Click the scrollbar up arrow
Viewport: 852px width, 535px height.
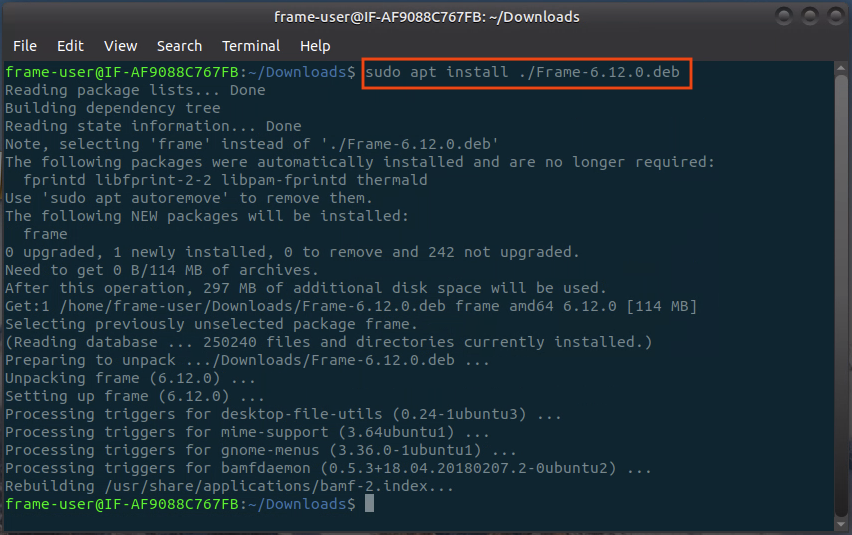(x=841, y=68)
